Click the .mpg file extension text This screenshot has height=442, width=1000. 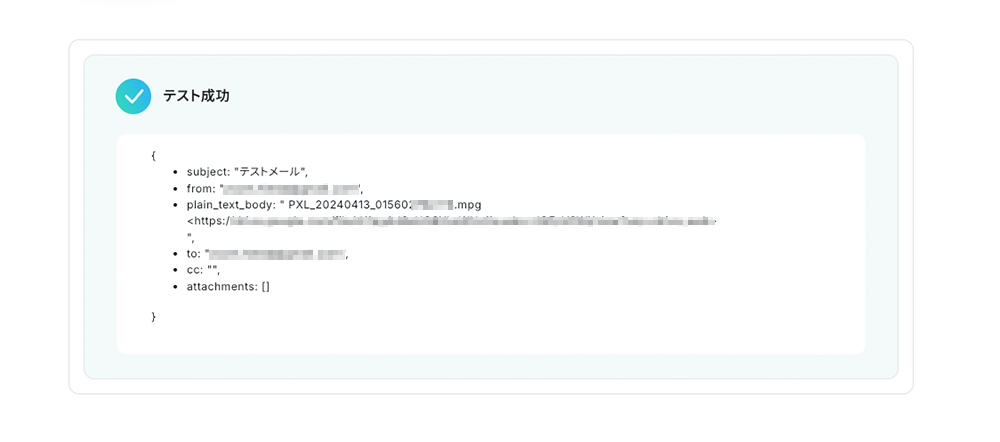click(467, 205)
